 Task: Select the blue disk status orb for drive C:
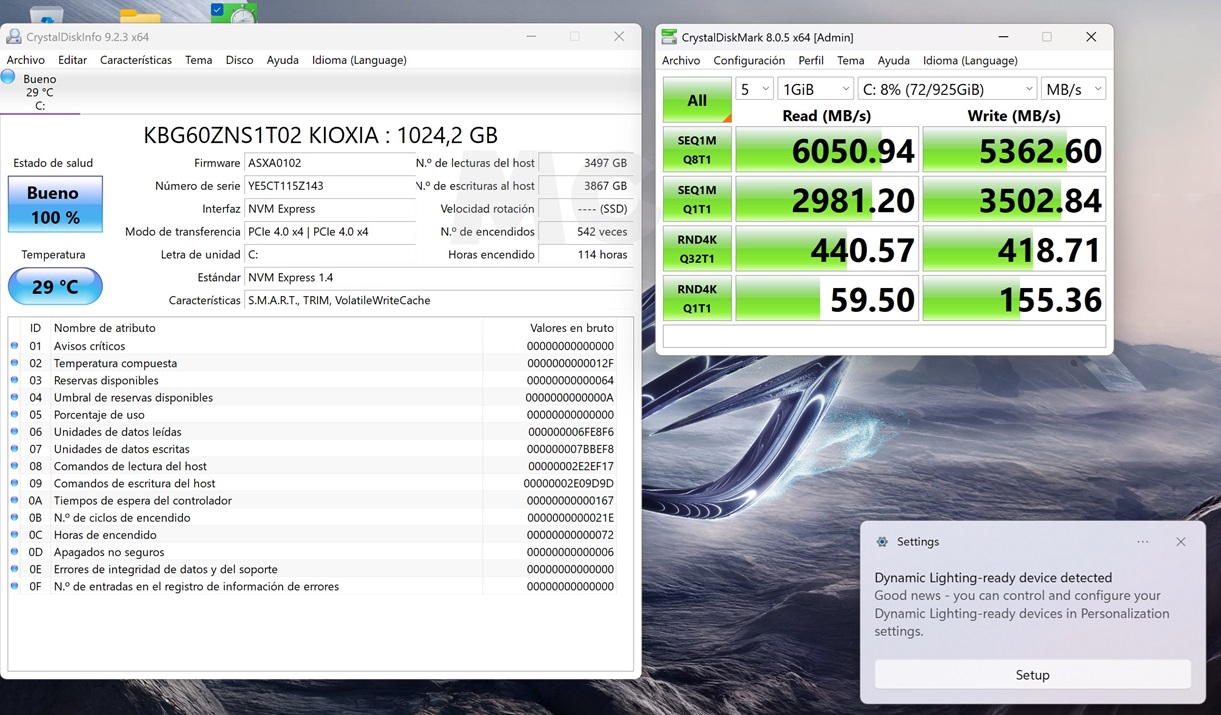point(9,77)
